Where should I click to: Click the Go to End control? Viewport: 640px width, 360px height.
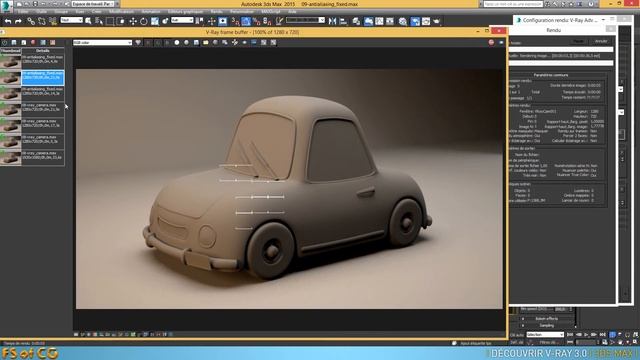(x=602, y=335)
